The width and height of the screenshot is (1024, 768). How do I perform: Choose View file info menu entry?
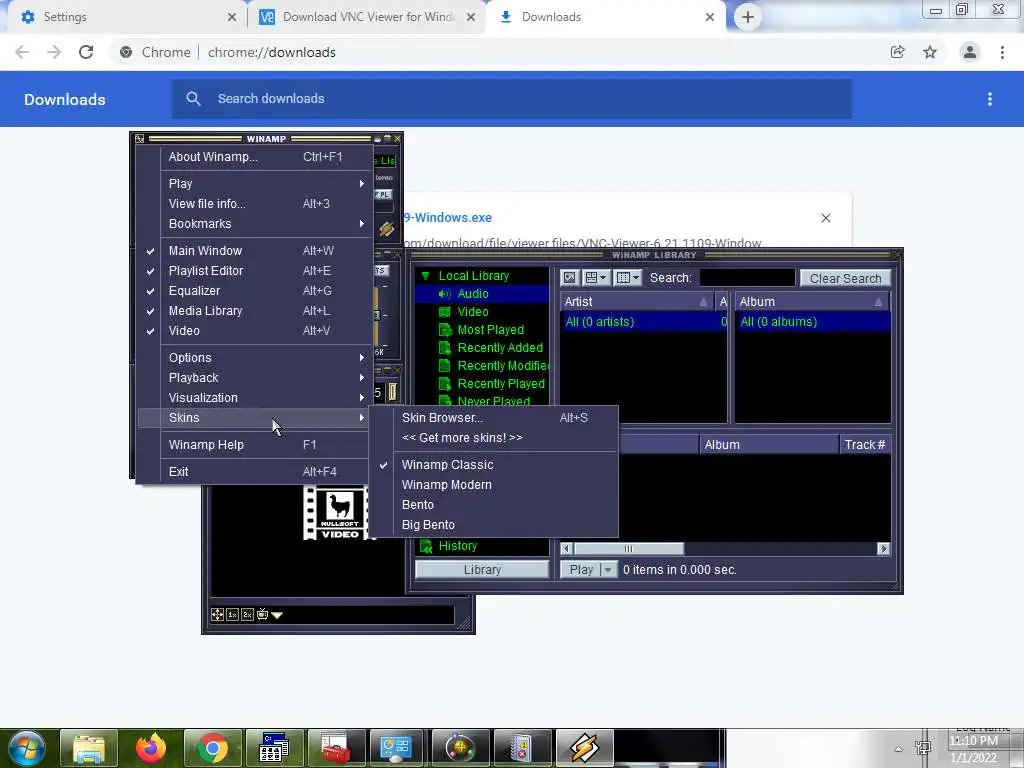pos(255,204)
